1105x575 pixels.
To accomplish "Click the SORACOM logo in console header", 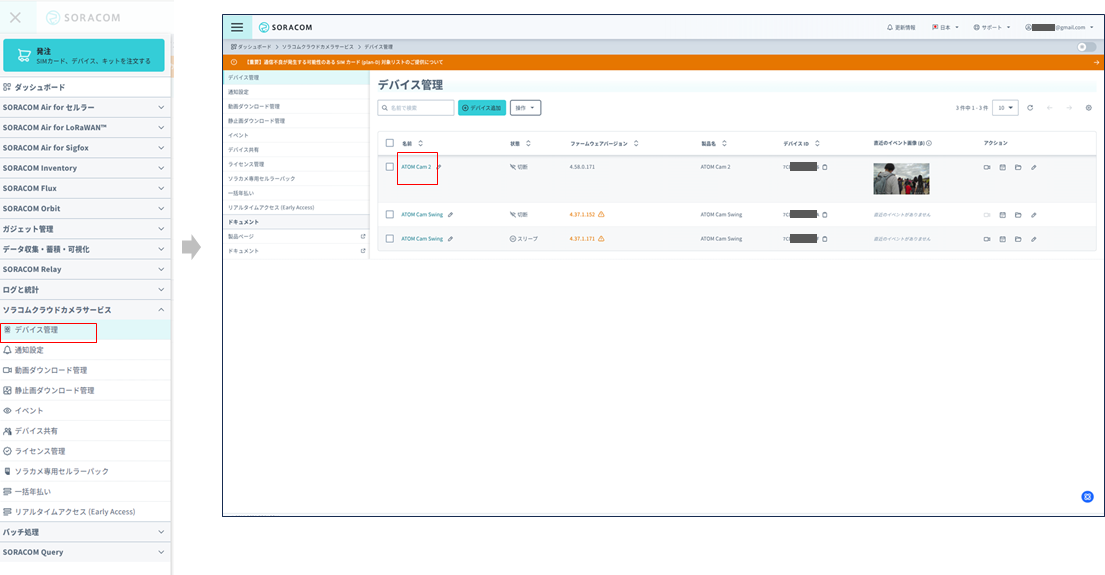I will click(x=285, y=27).
